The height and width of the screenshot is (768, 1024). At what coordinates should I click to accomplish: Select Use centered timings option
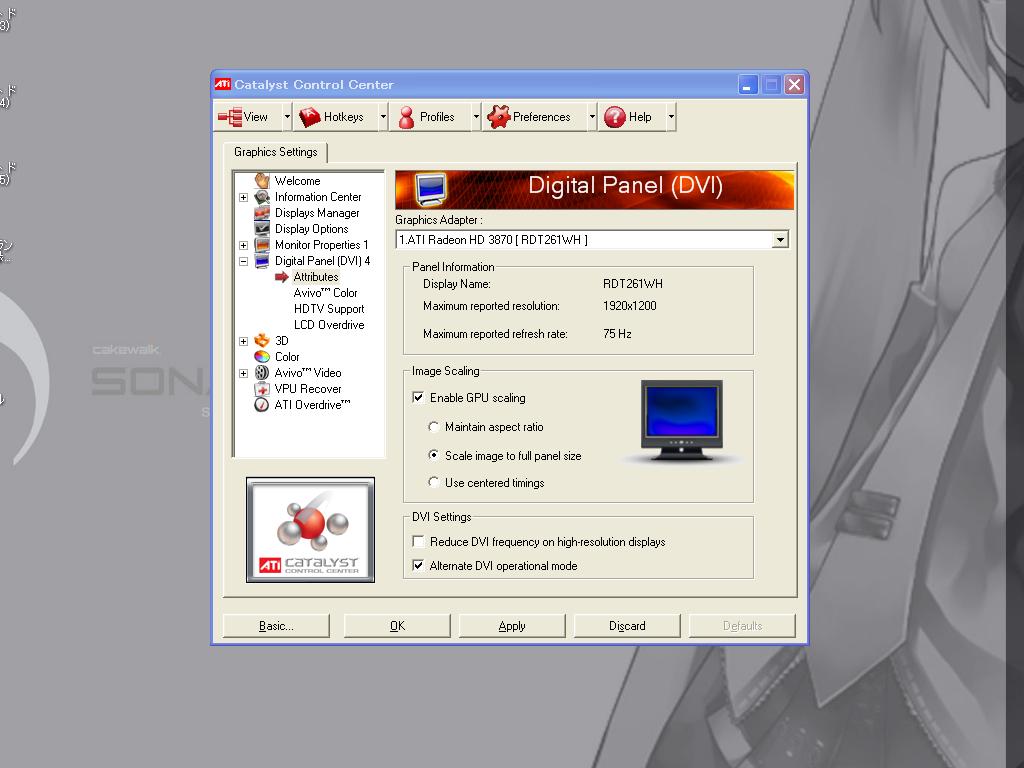pyautogui.click(x=434, y=482)
